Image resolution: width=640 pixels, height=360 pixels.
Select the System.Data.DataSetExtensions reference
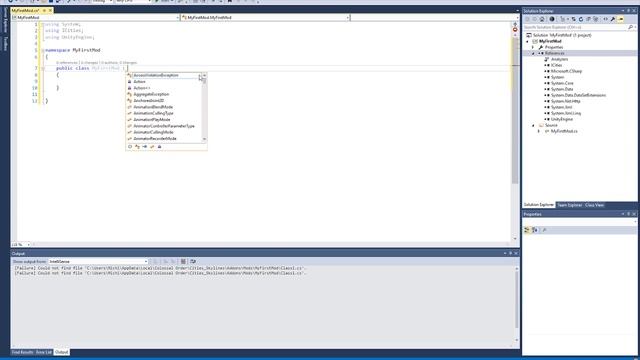(578, 95)
